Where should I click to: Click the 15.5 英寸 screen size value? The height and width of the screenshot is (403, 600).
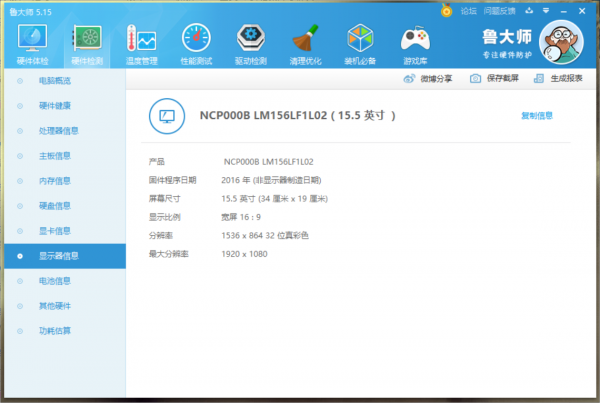[274, 199]
